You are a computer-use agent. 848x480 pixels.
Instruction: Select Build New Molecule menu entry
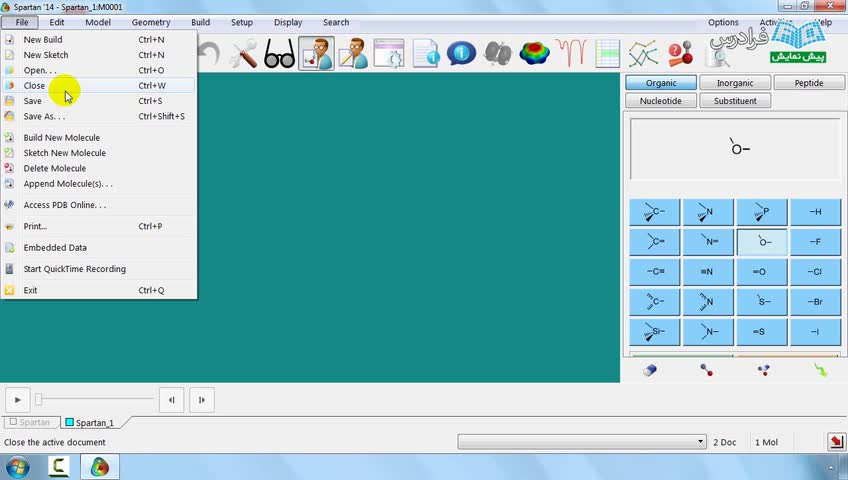click(98, 137)
